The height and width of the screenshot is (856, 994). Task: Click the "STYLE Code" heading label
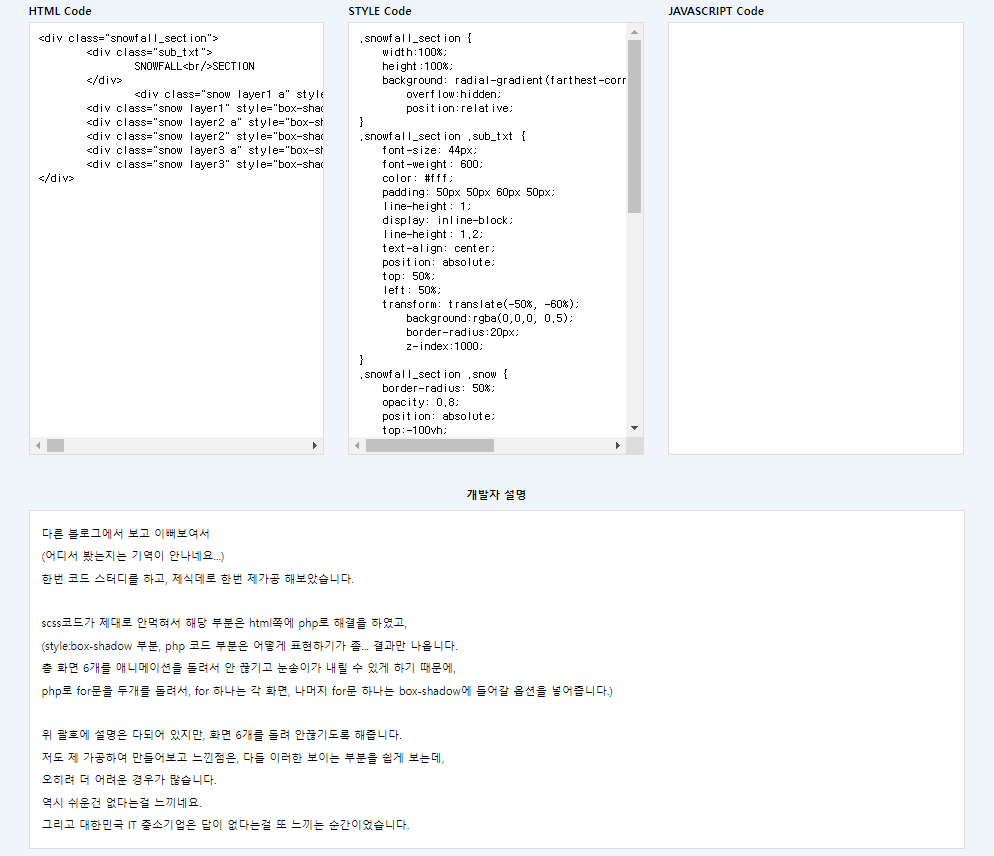(x=380, y=11)
